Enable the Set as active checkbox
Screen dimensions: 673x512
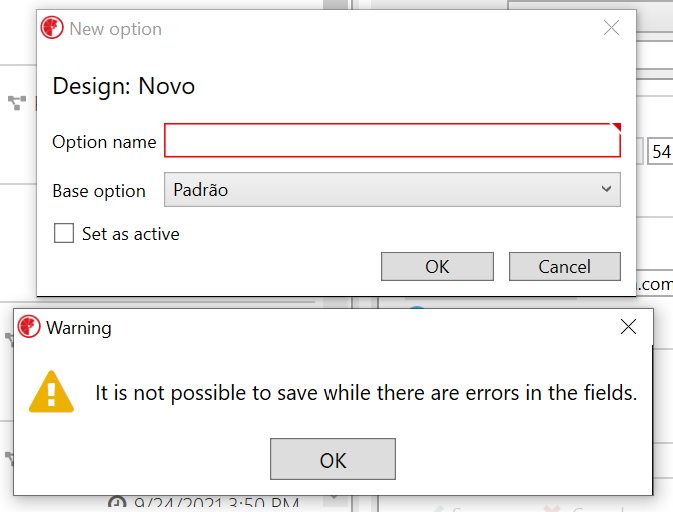[64, 233]
